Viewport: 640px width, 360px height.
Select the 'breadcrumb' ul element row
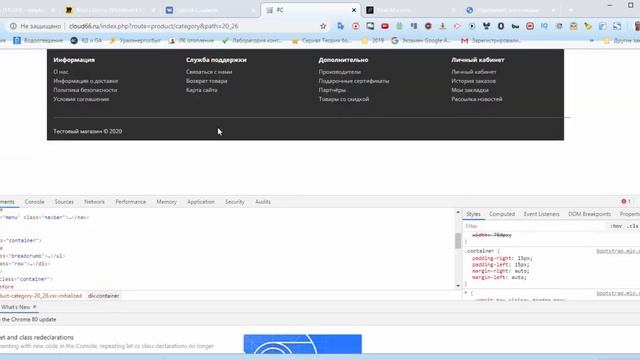tap(33, 256)
